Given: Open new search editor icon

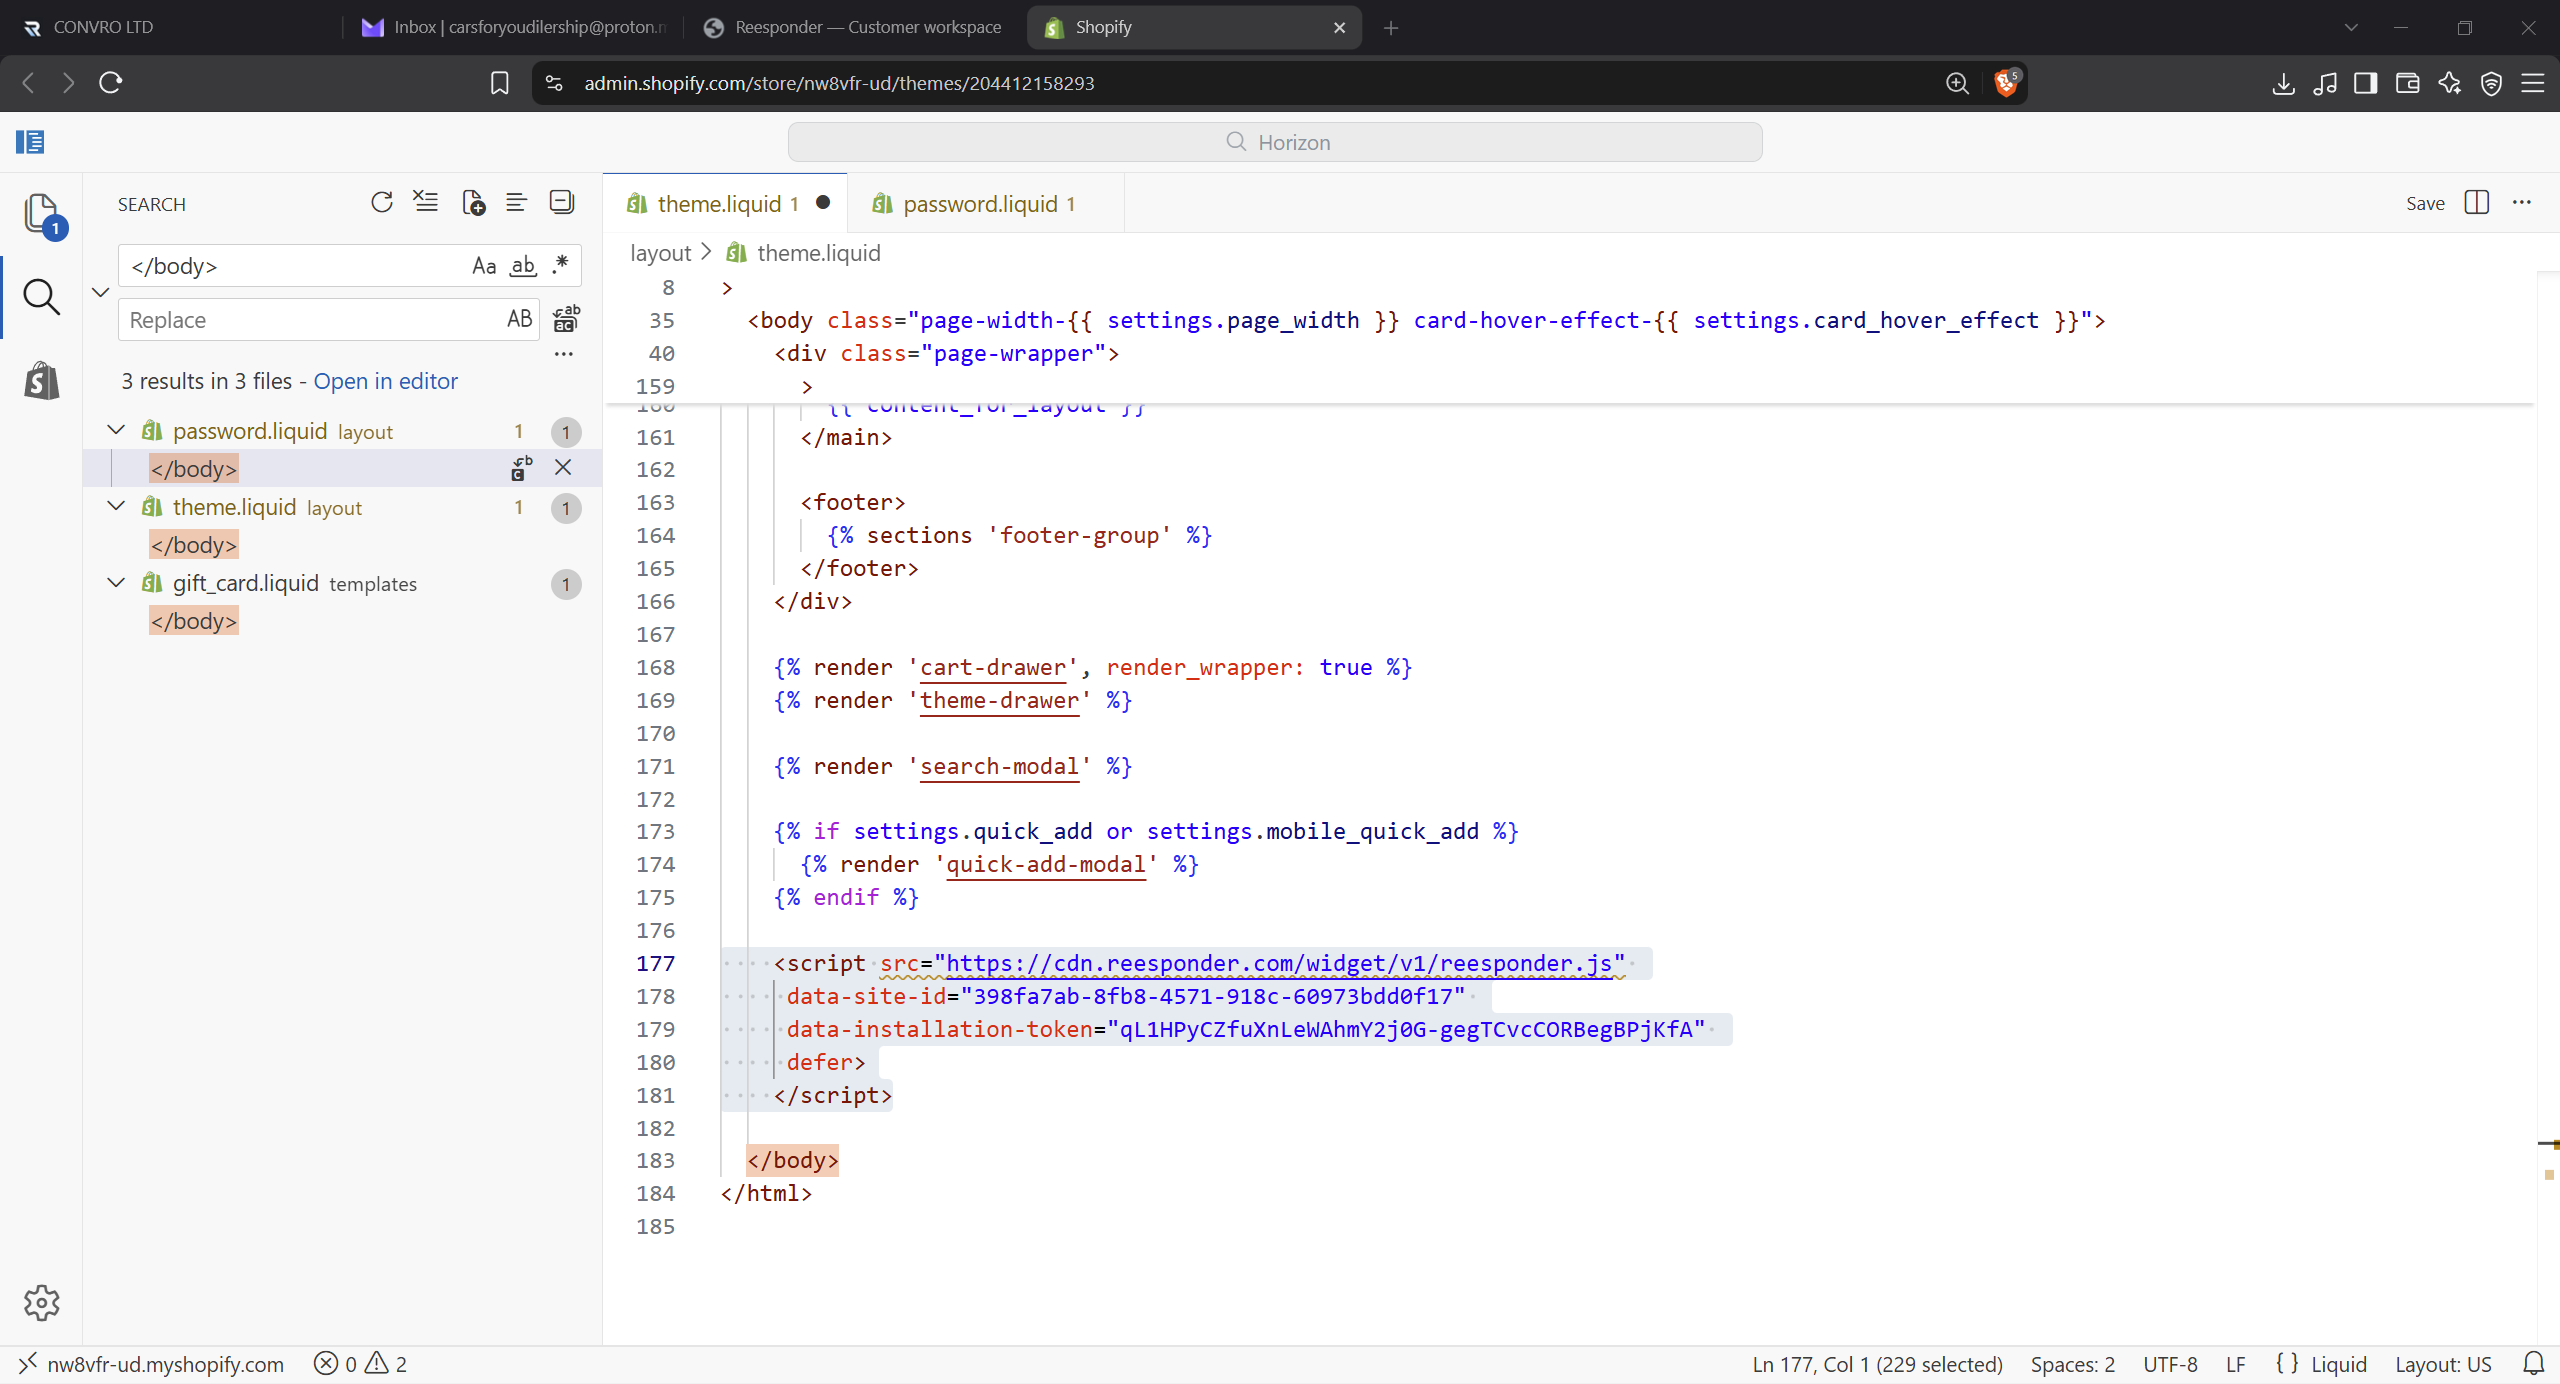Looking at the screenshot, I should tap(473, 203).
